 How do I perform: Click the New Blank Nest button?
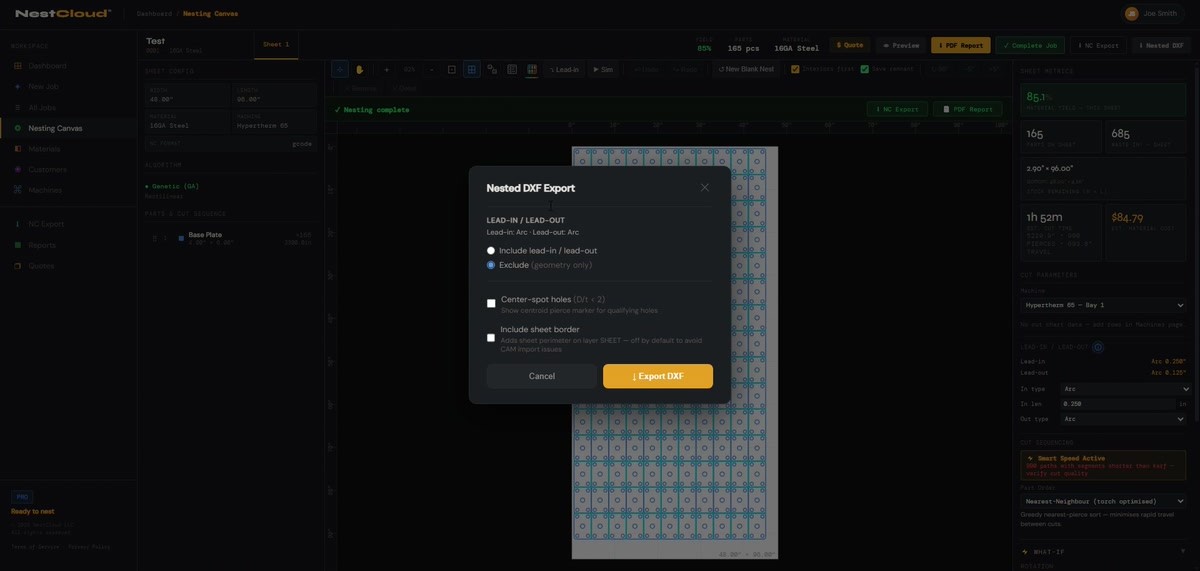click(x=746, y=69)
